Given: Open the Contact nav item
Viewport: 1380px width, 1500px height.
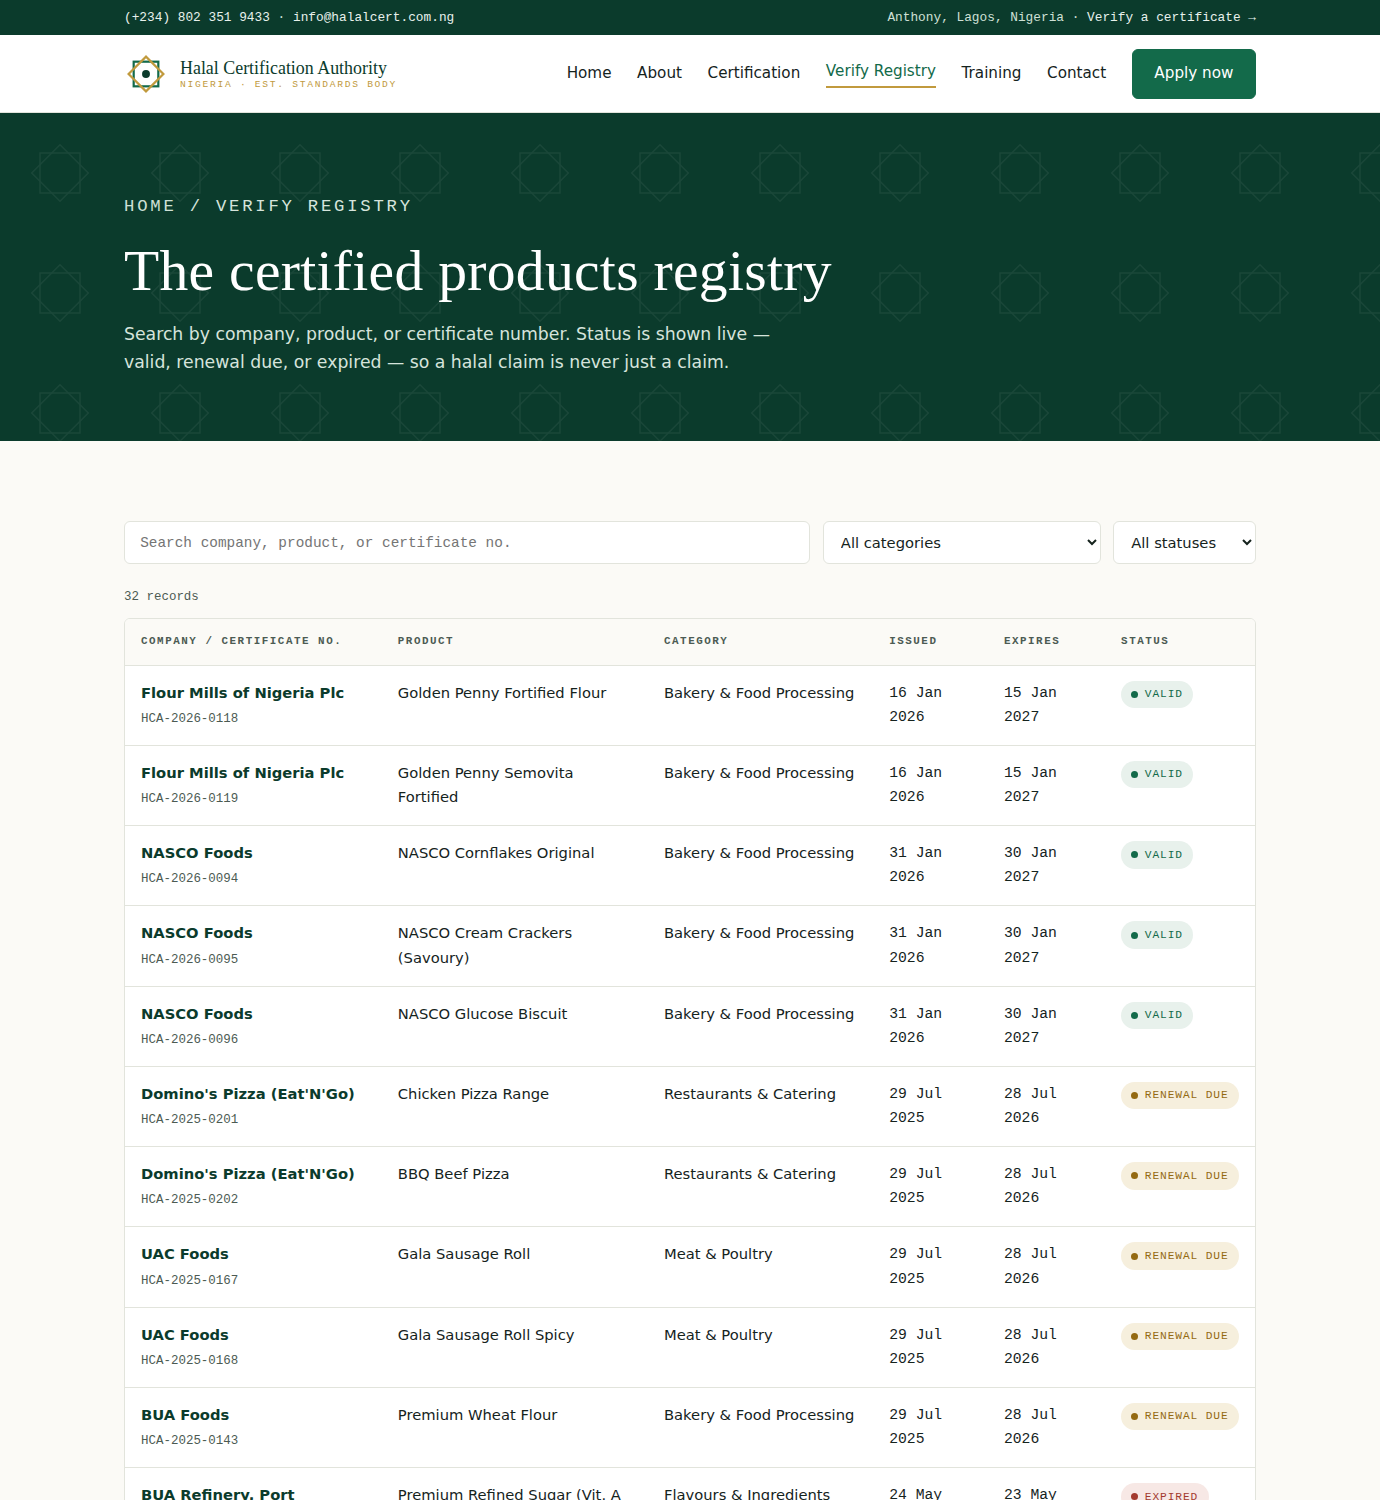Looking at the screenshot, I should click(x=1076, y=73).
